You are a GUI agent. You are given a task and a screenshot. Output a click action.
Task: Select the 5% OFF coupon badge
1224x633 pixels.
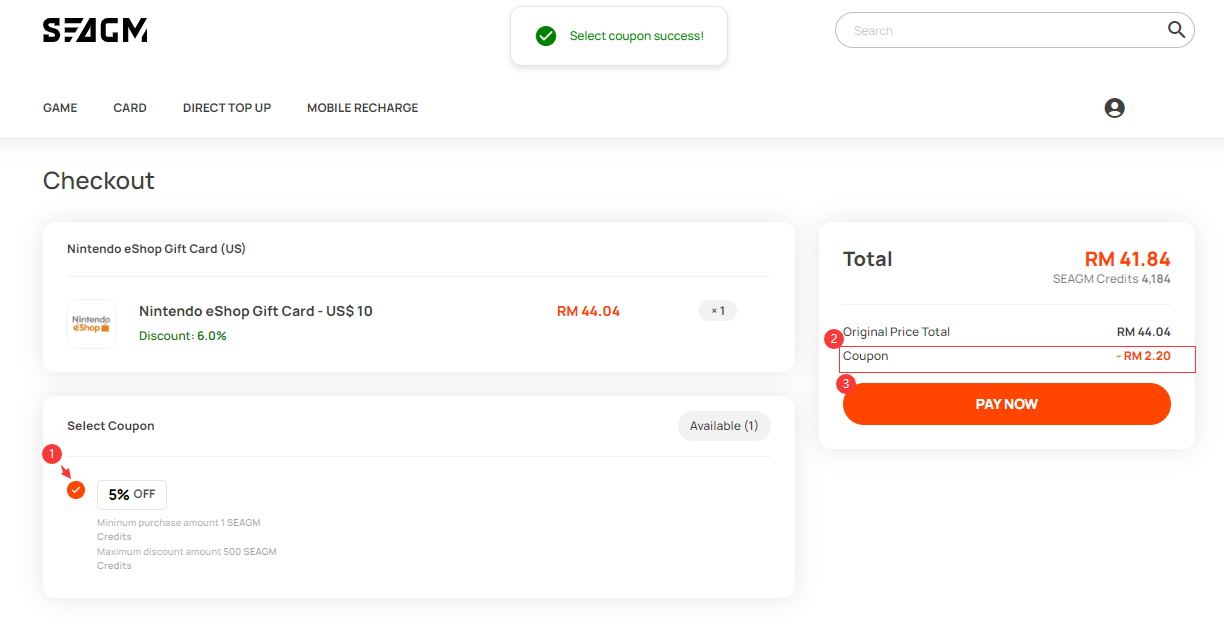coord(132,494)
